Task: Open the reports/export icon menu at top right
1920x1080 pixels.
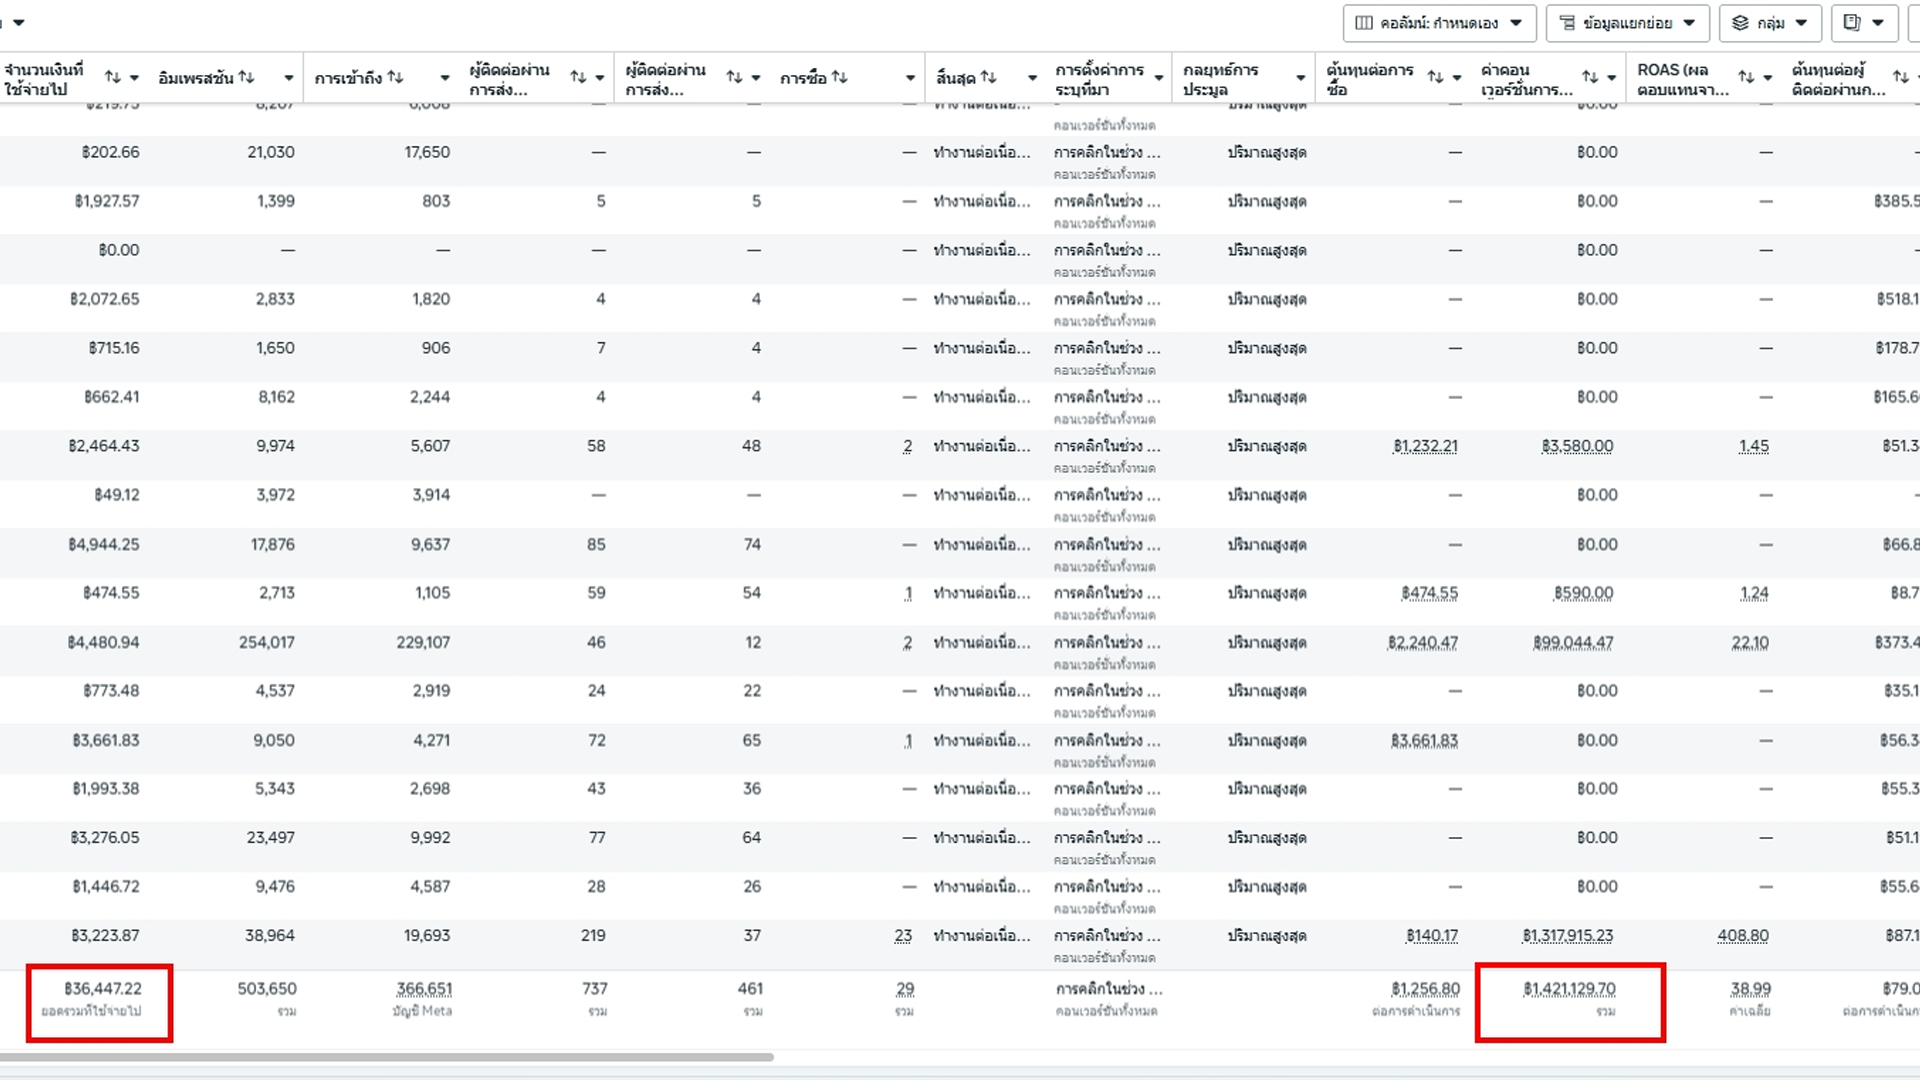Action: 1864,22
